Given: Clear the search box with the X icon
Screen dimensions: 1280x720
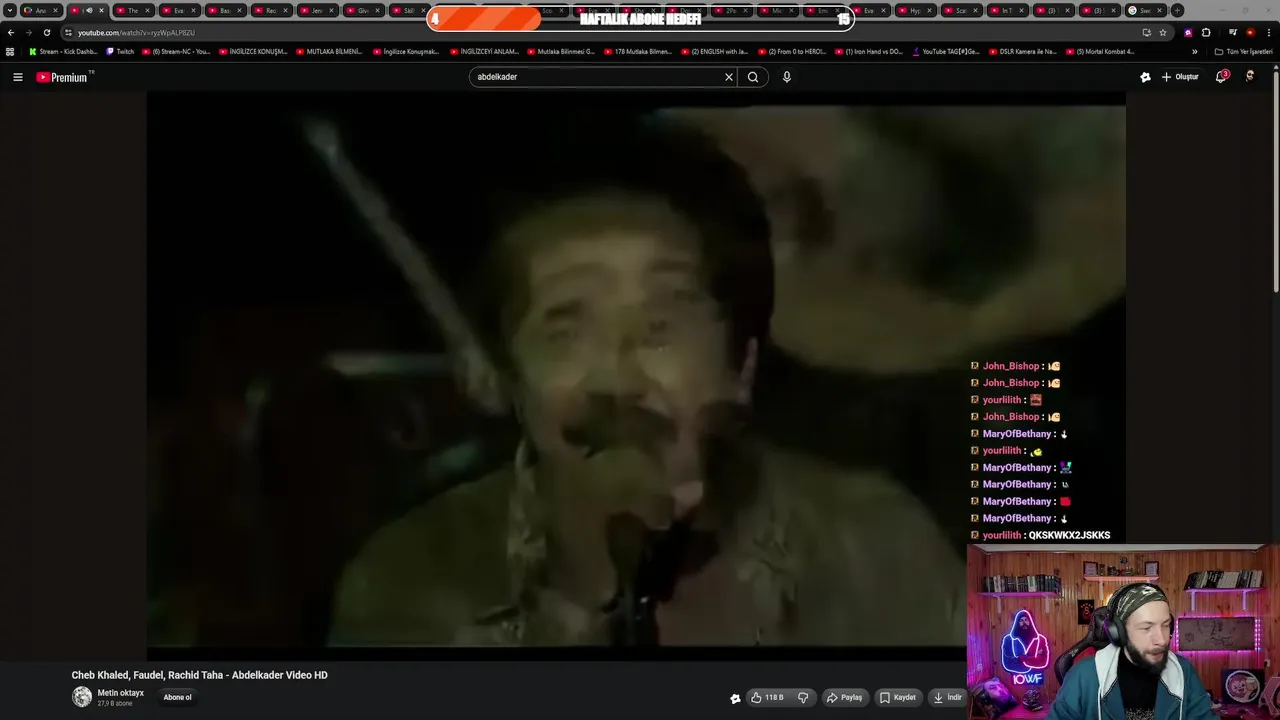Looking at the screenshot, I should point(729,77).
